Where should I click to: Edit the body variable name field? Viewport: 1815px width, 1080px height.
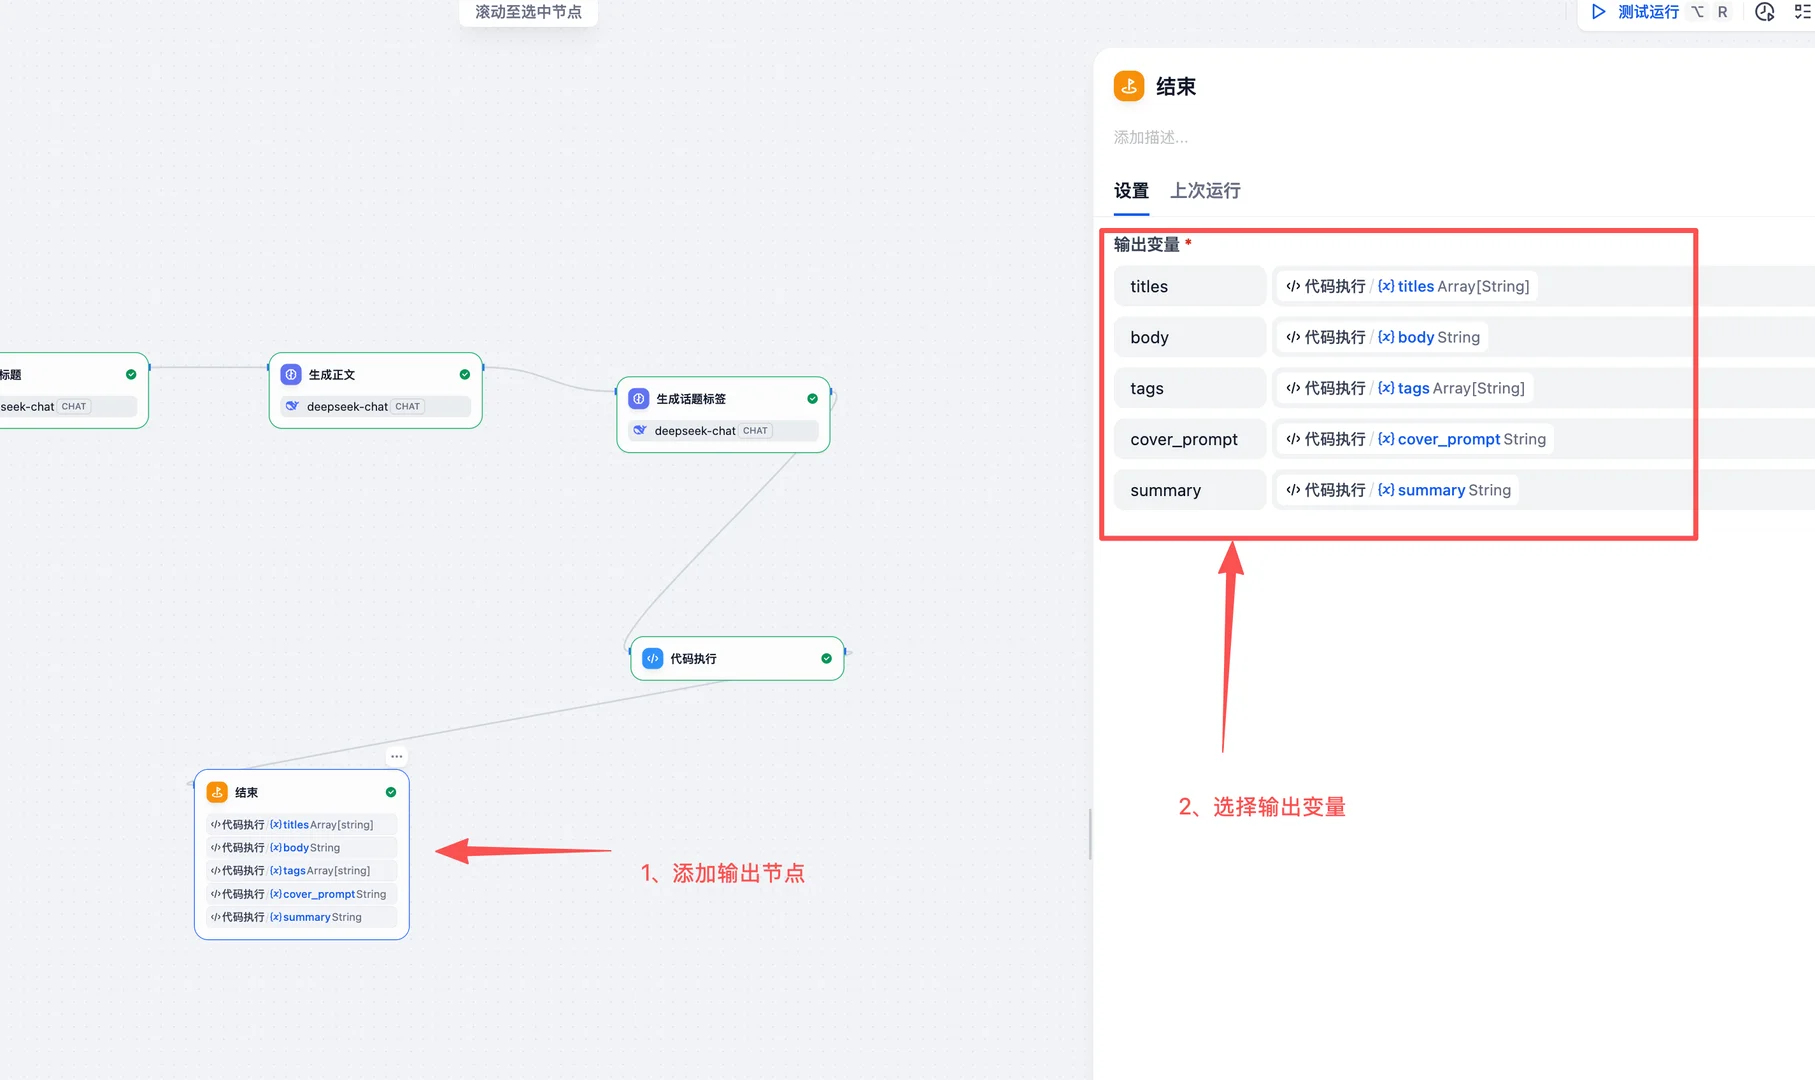pyautogui.click(x=1190, y=337)
